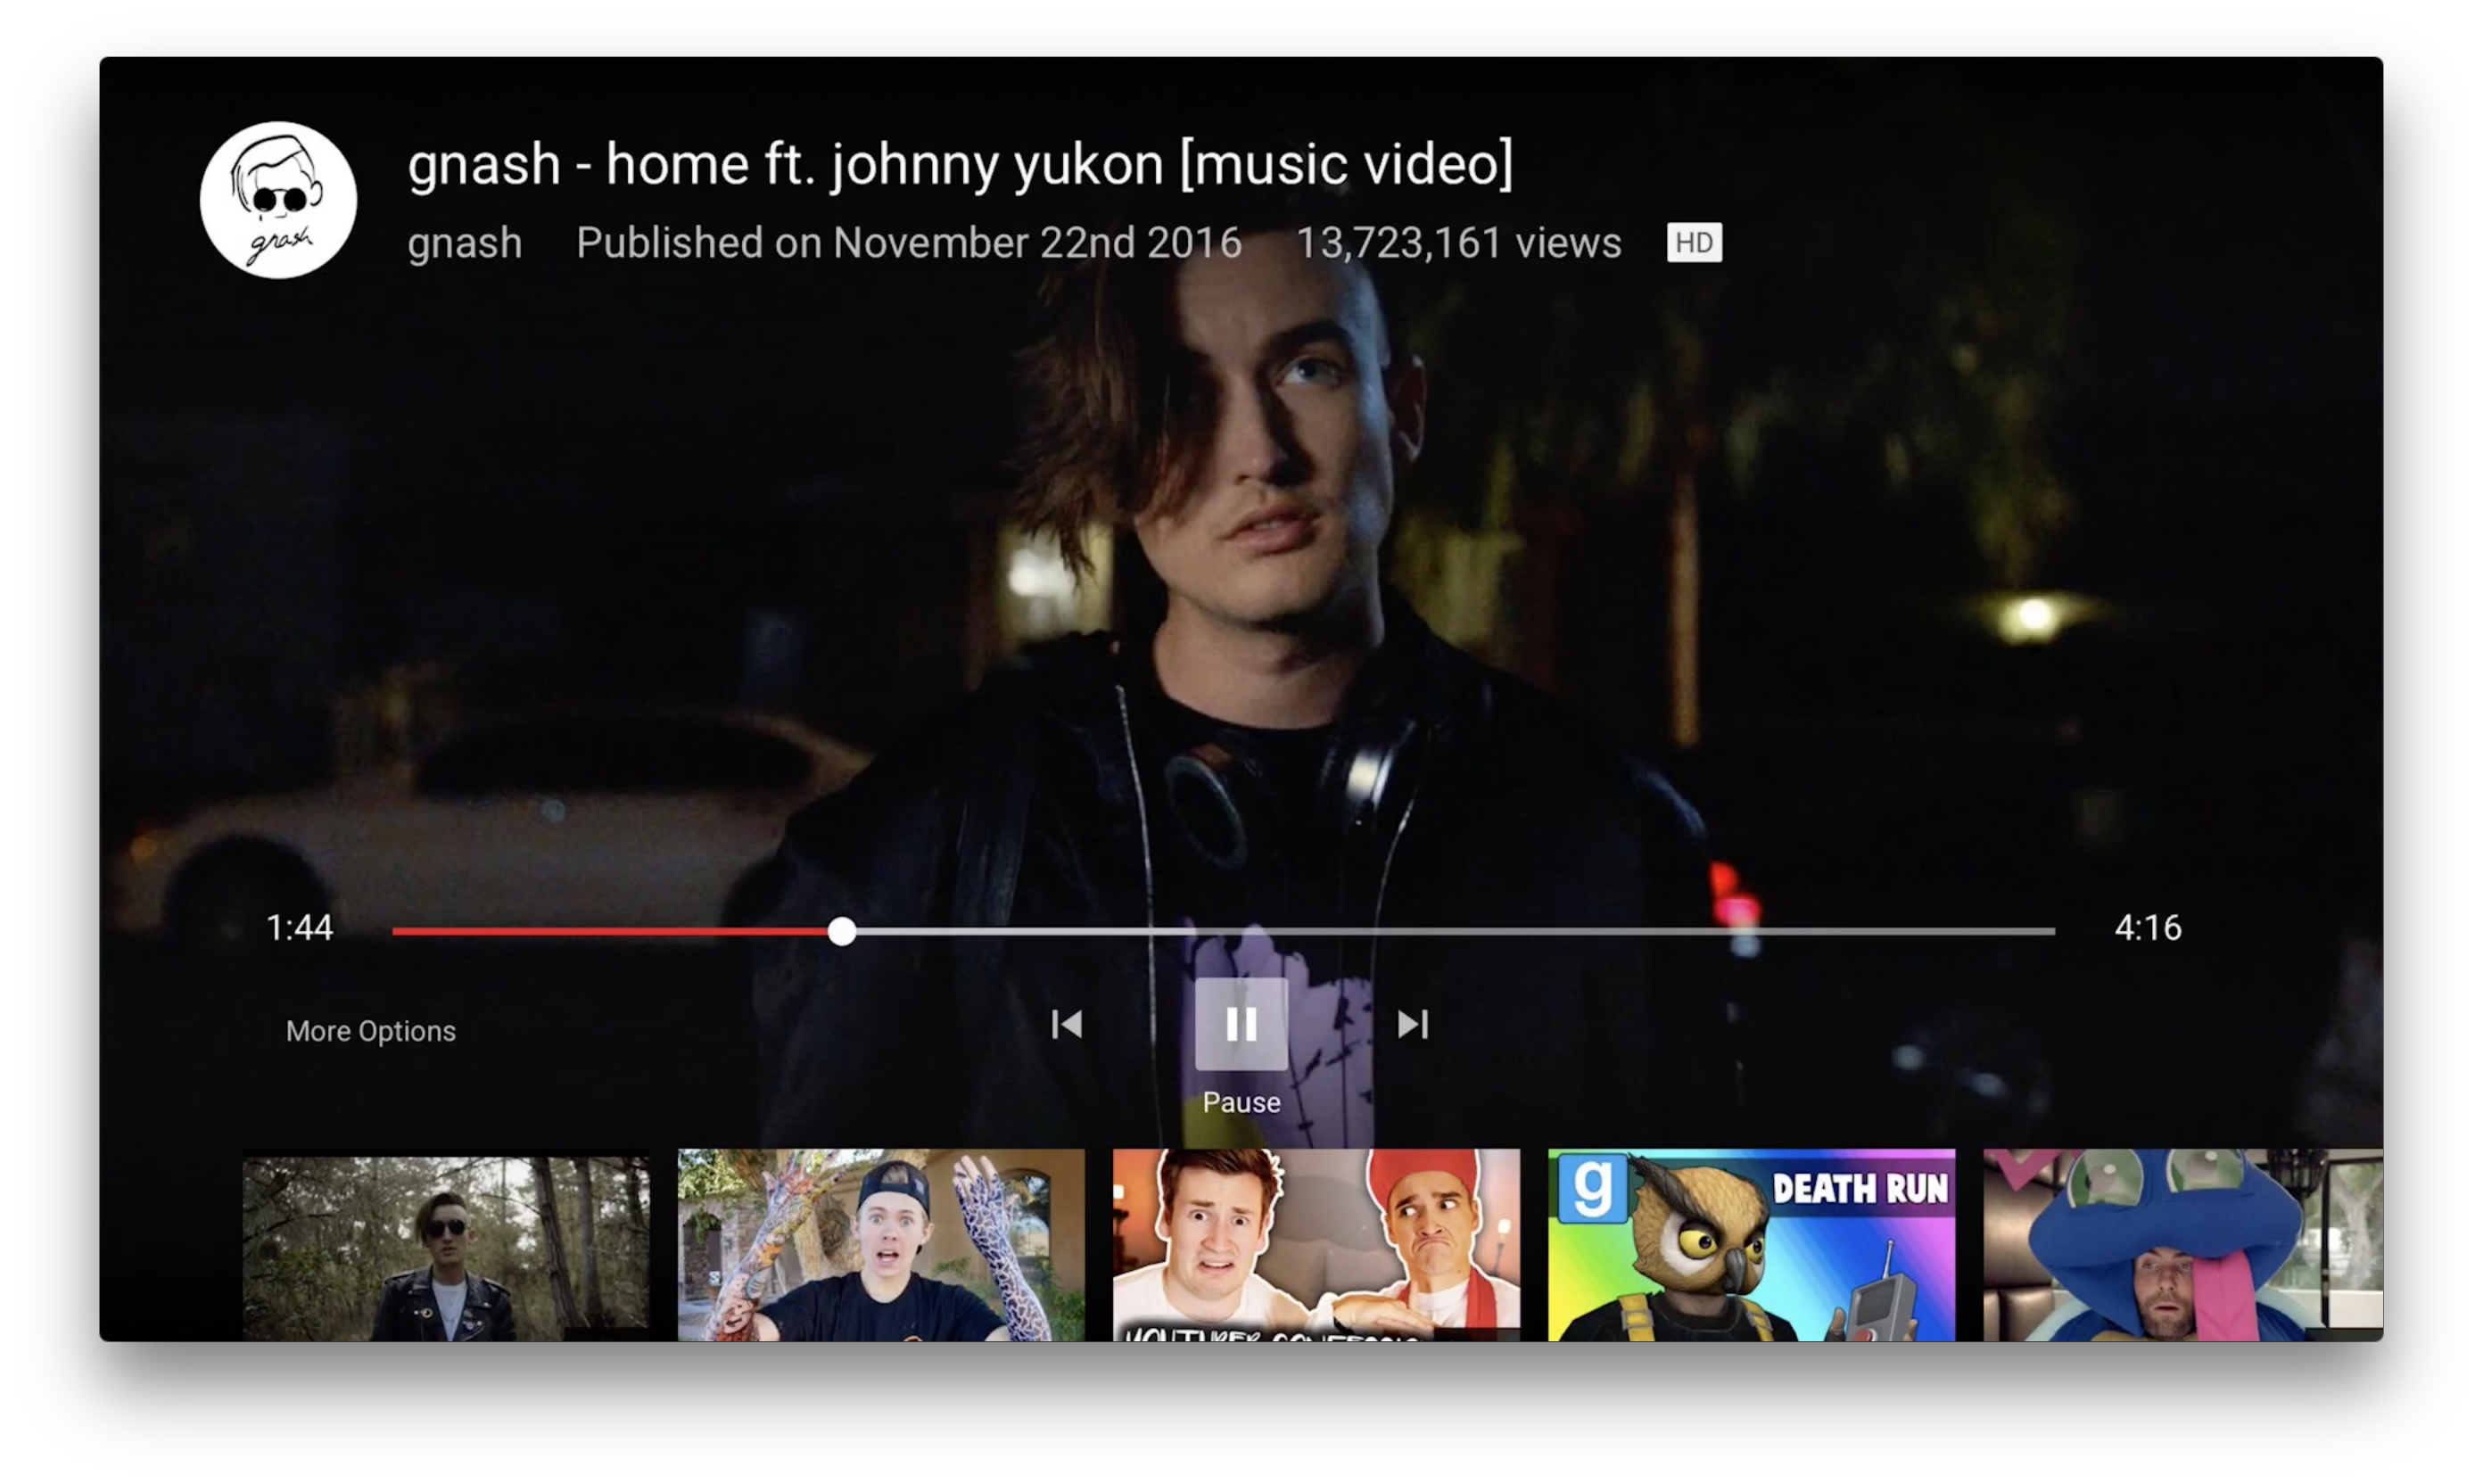Open More Options menu
Image resolution: width=2483 pixels, height=1484 pixels.
[x=371, y=1031]
